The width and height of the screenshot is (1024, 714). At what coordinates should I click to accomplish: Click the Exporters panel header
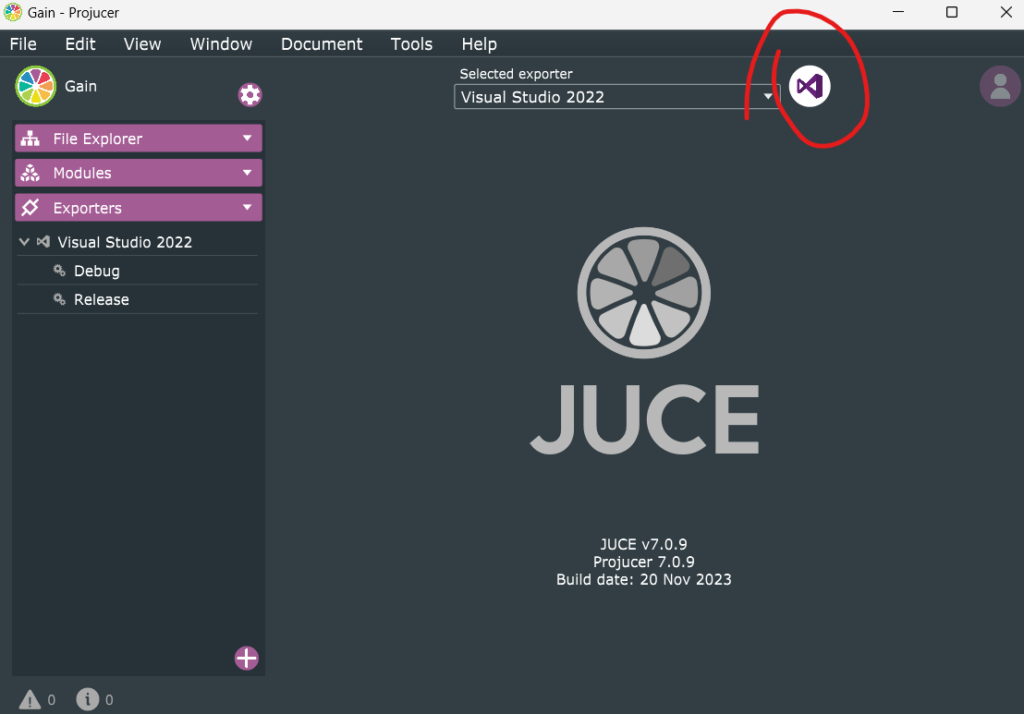[x=138, y=207]
